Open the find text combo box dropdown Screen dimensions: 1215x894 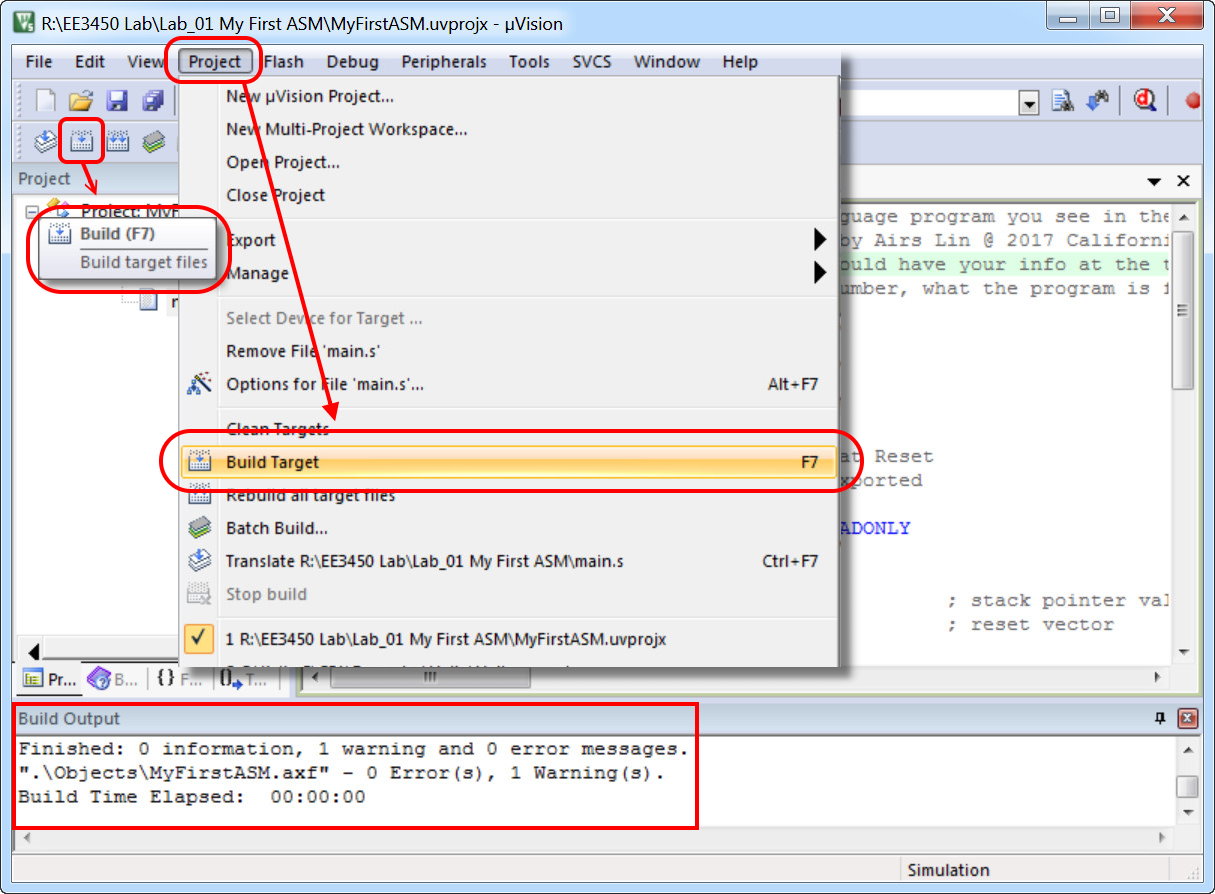click(1029, 102)
